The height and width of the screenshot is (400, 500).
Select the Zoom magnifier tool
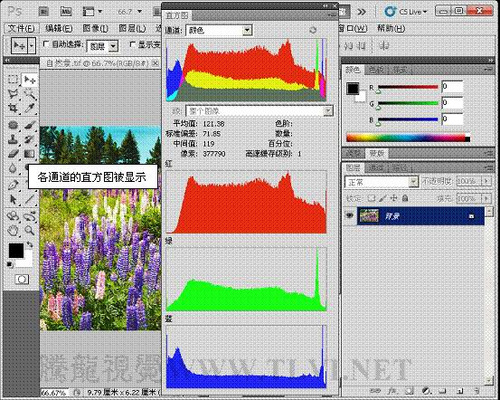(x=30, y=230)
